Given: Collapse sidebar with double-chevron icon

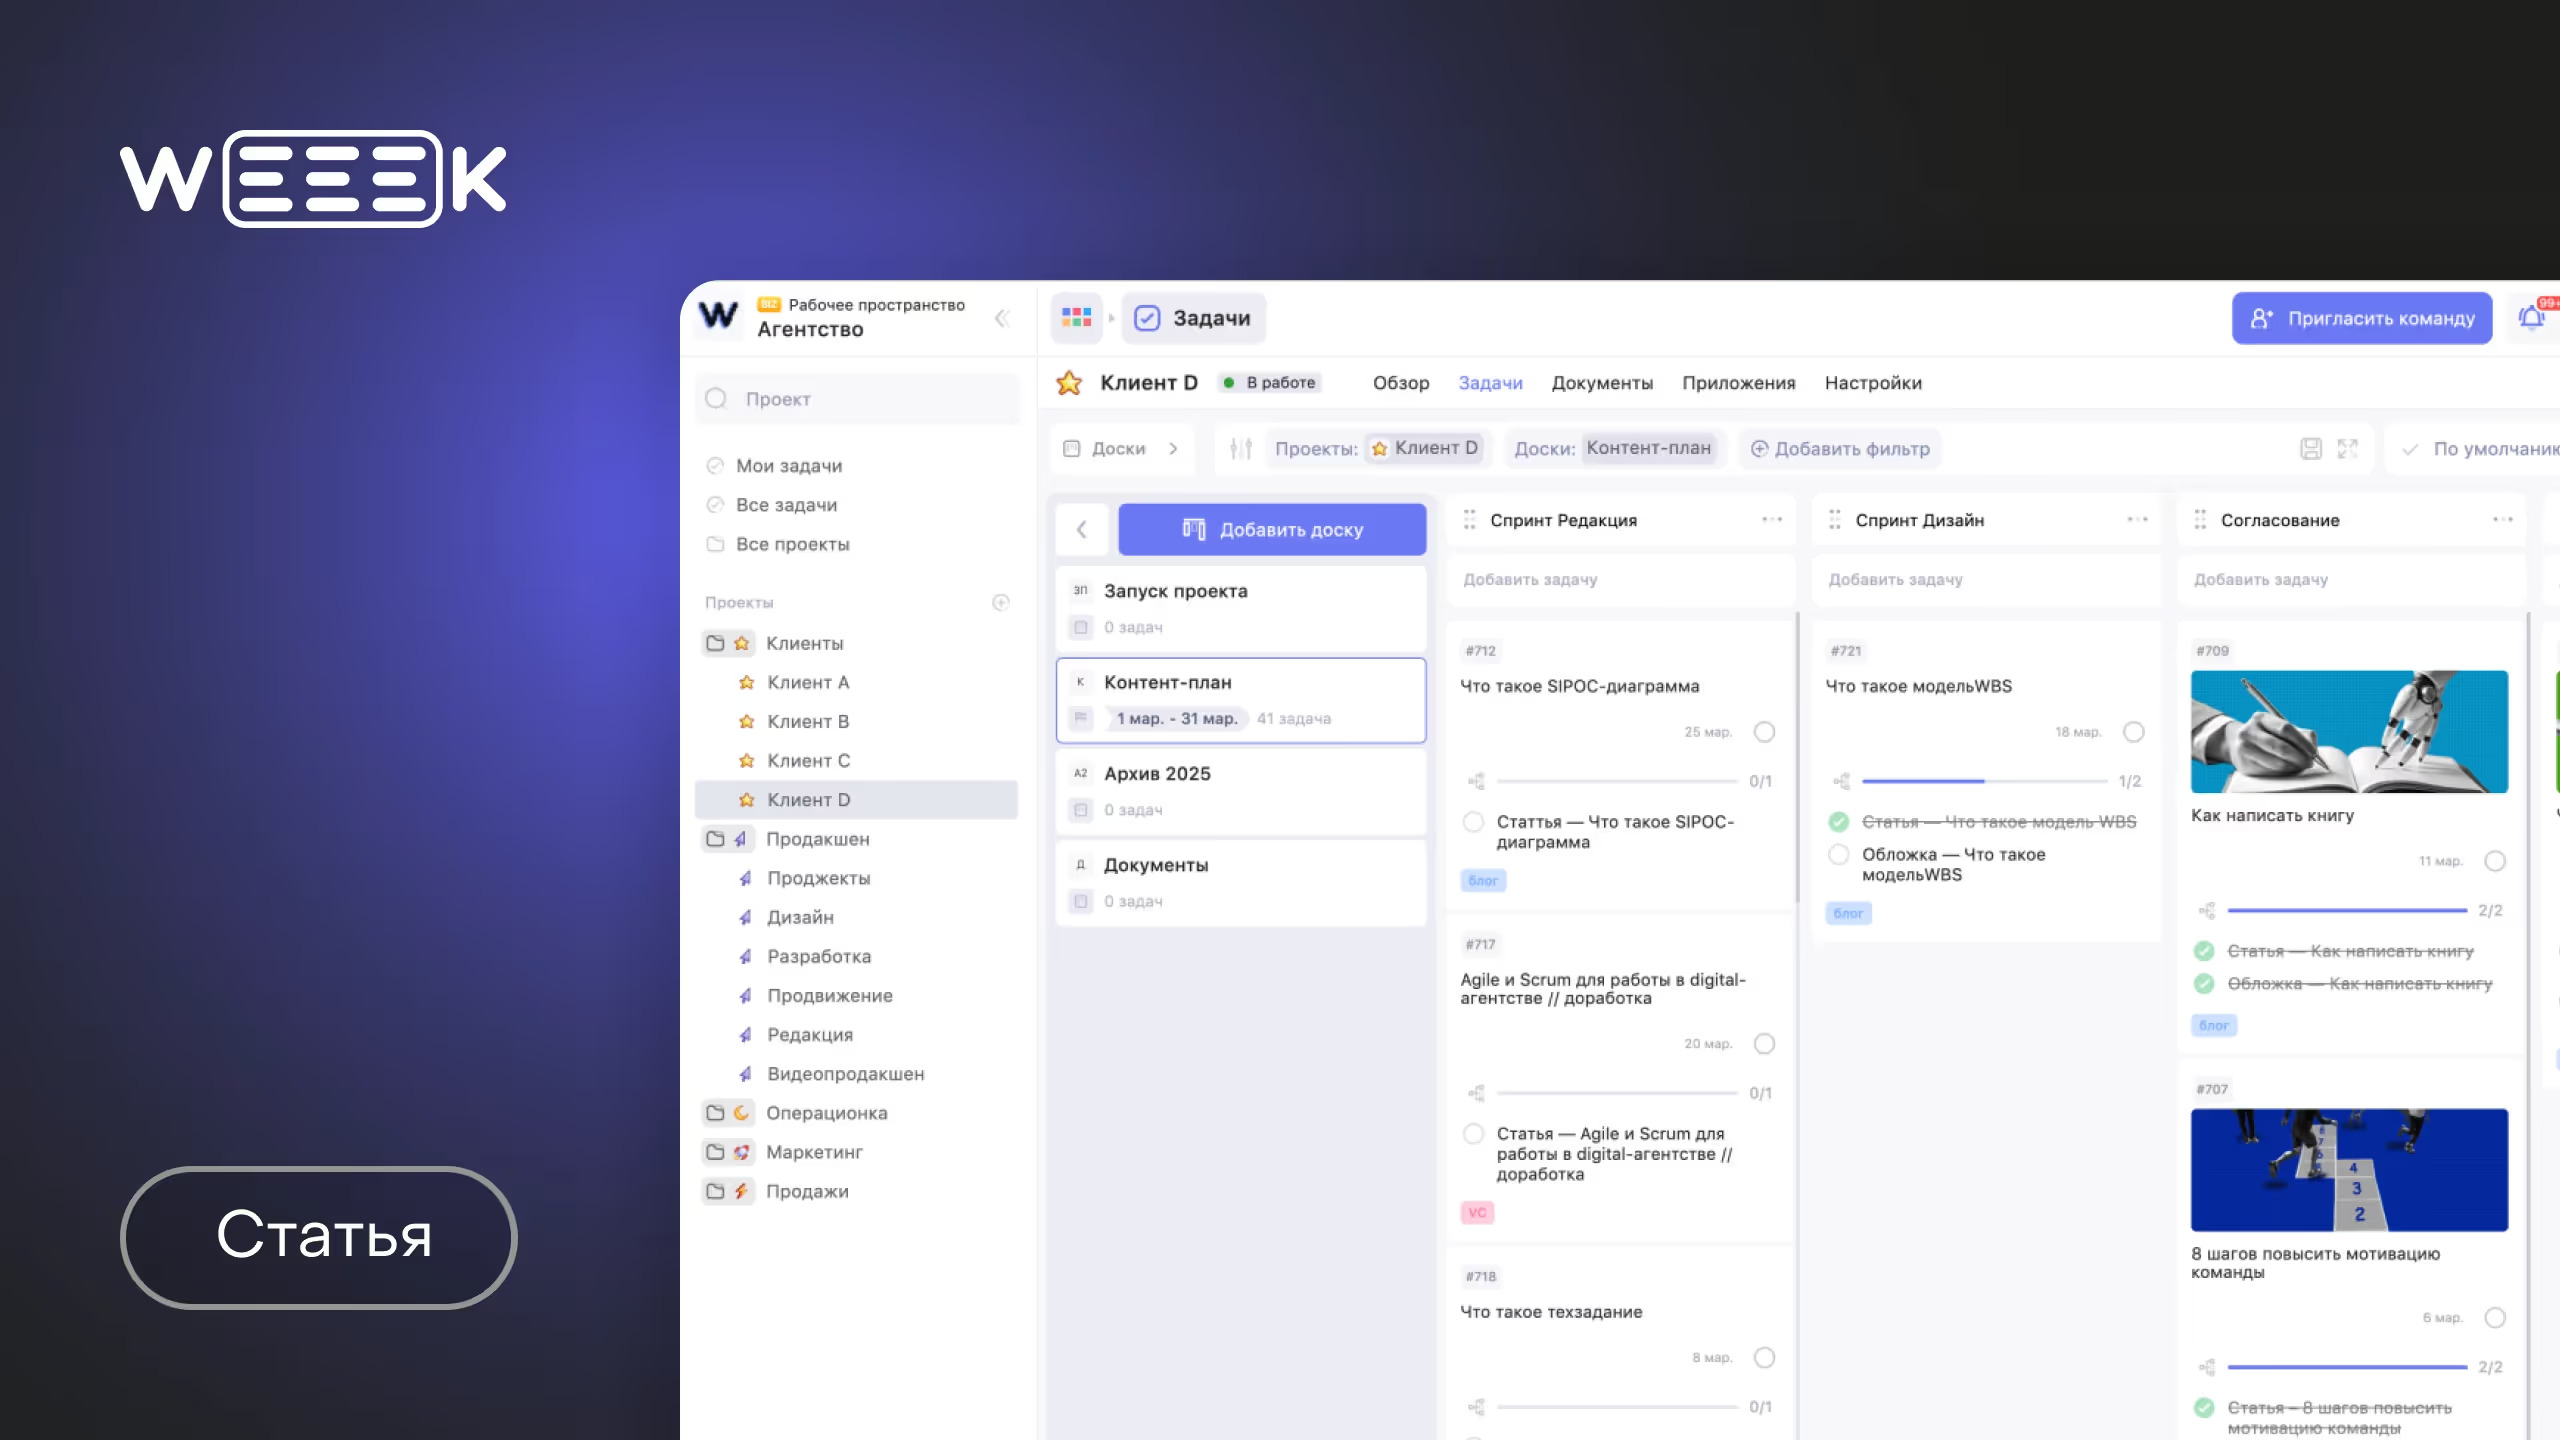Looking at the screenshot, I should (x=1002, y=318).
